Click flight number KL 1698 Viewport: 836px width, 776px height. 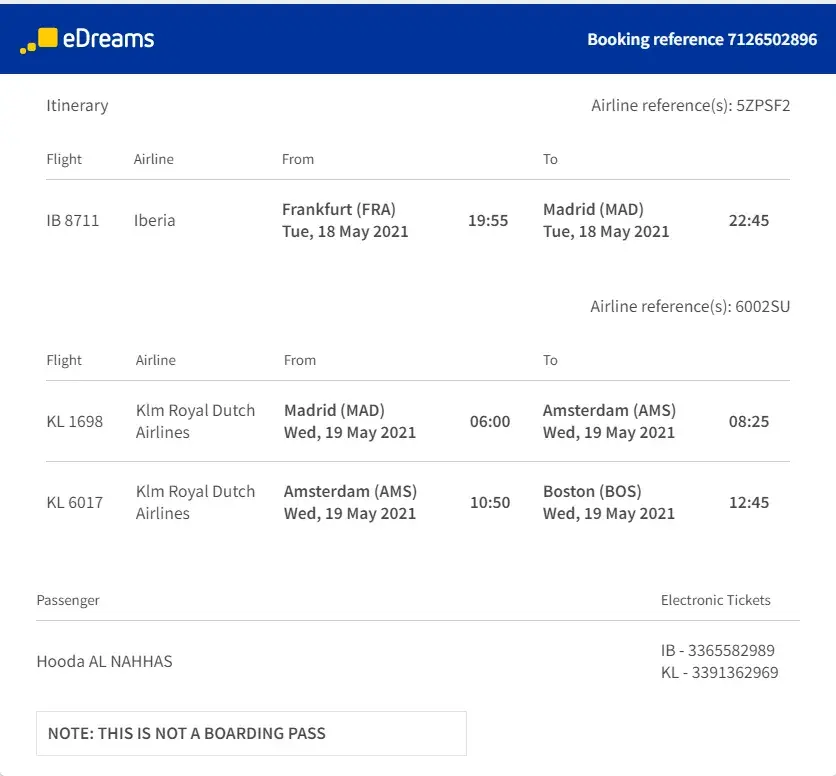[x=75, y=421]
